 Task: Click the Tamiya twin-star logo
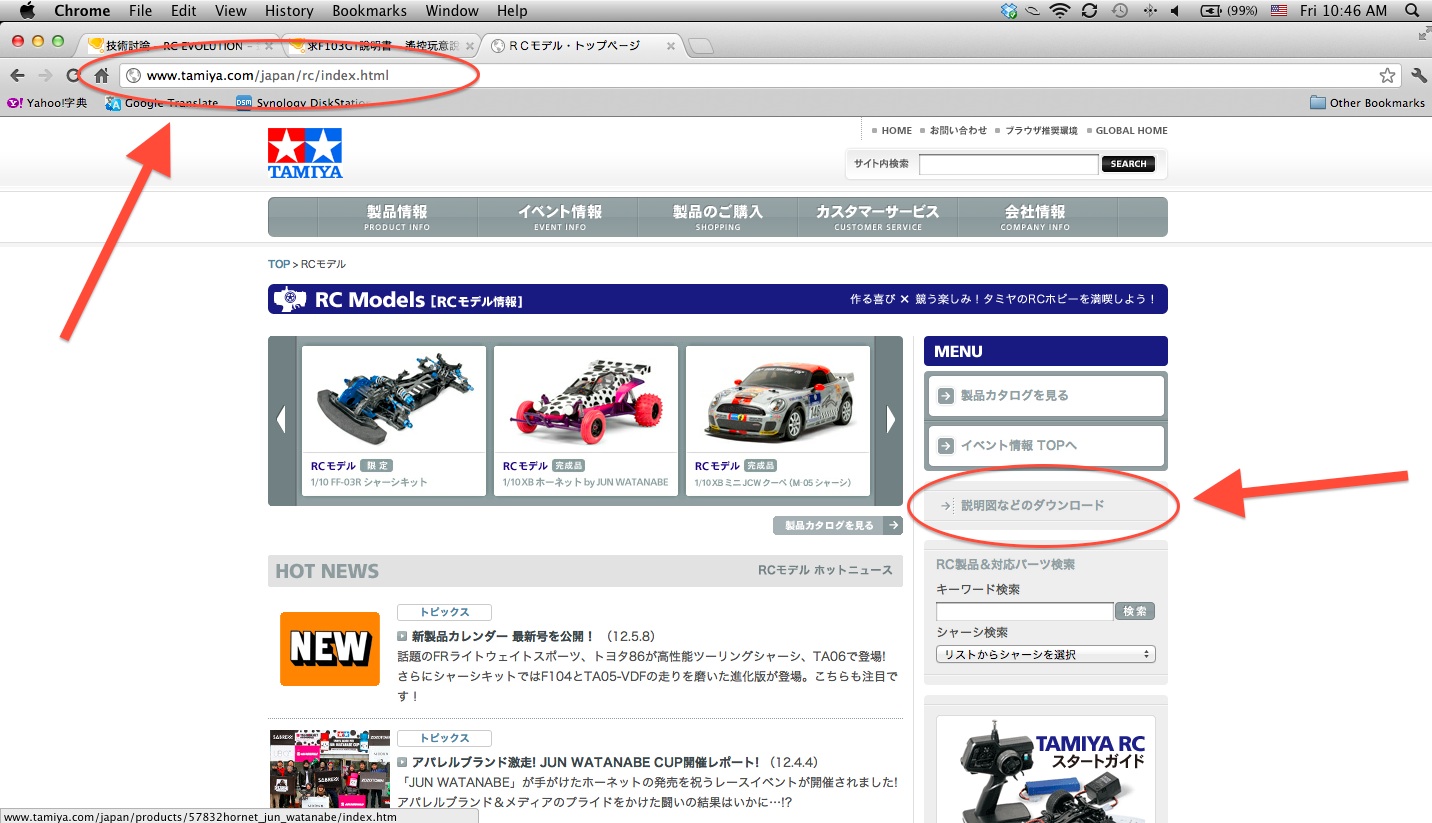coord(305,153)
